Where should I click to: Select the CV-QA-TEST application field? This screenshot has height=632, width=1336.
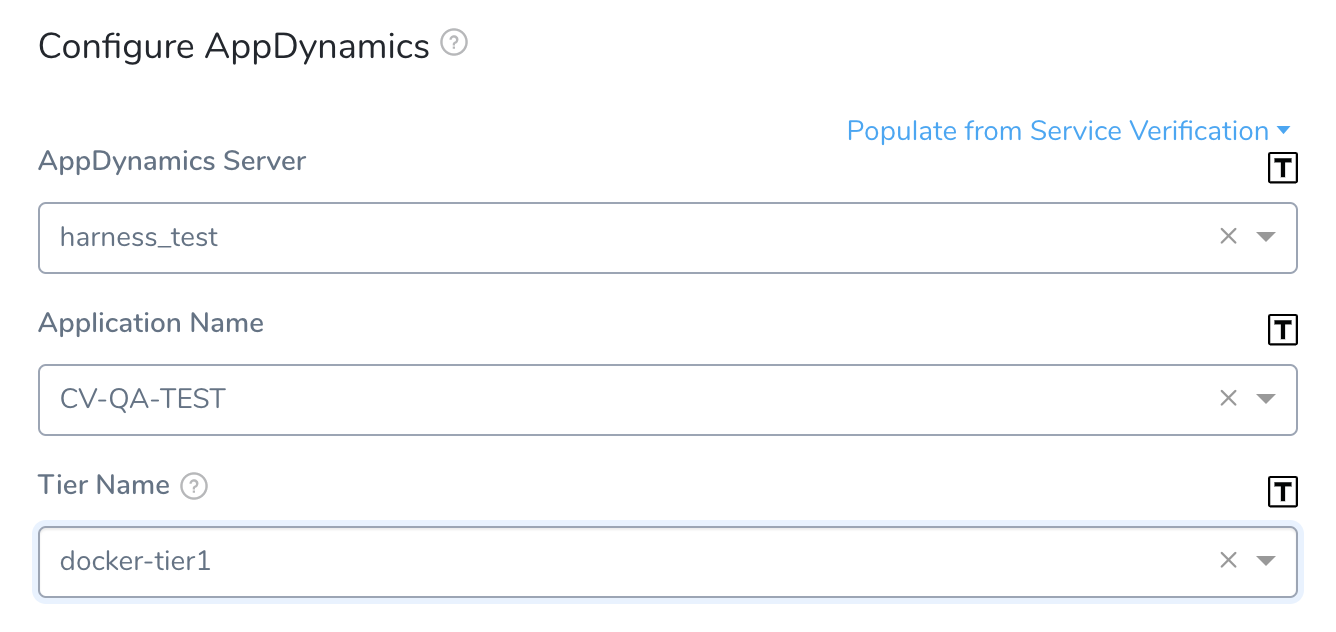[x=668, y=400]
